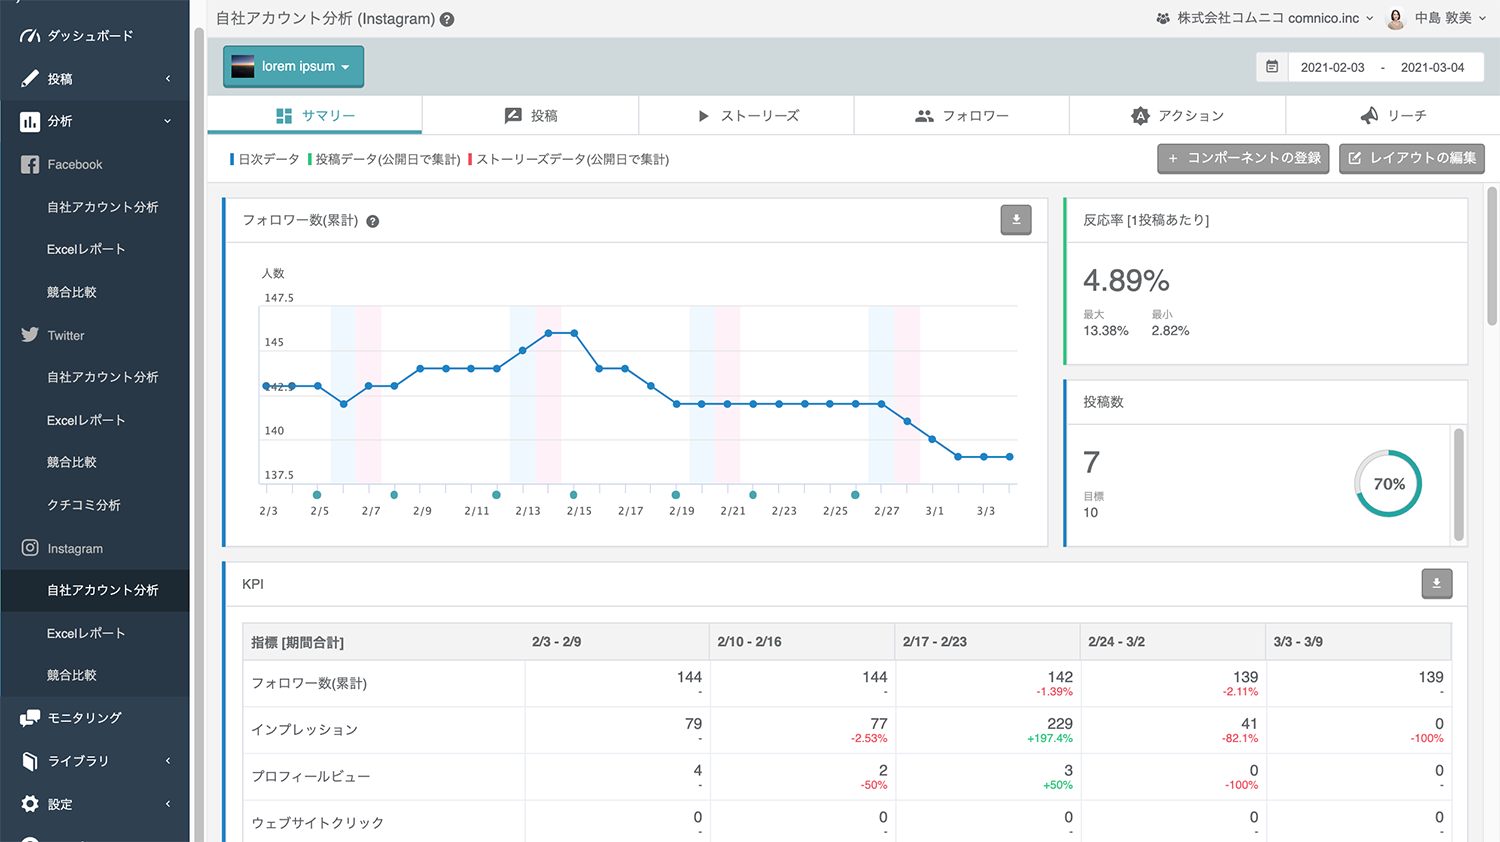The image size is (1500, 842).
Task: Click the コンポーネントの登録 button
Action: coord(1243,158)
